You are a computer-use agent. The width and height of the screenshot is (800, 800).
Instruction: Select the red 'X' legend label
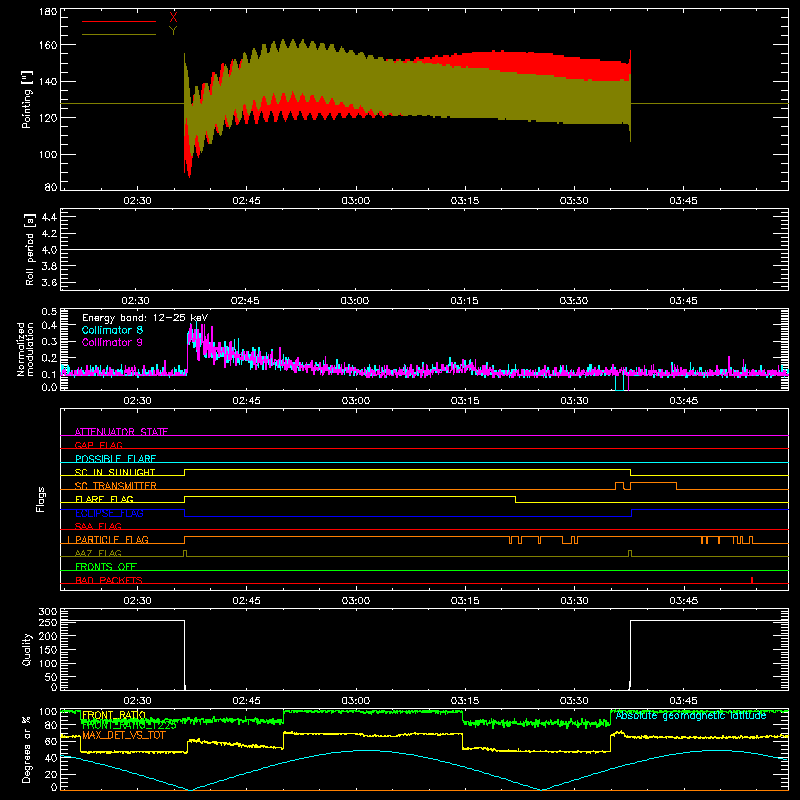[173, 17]
